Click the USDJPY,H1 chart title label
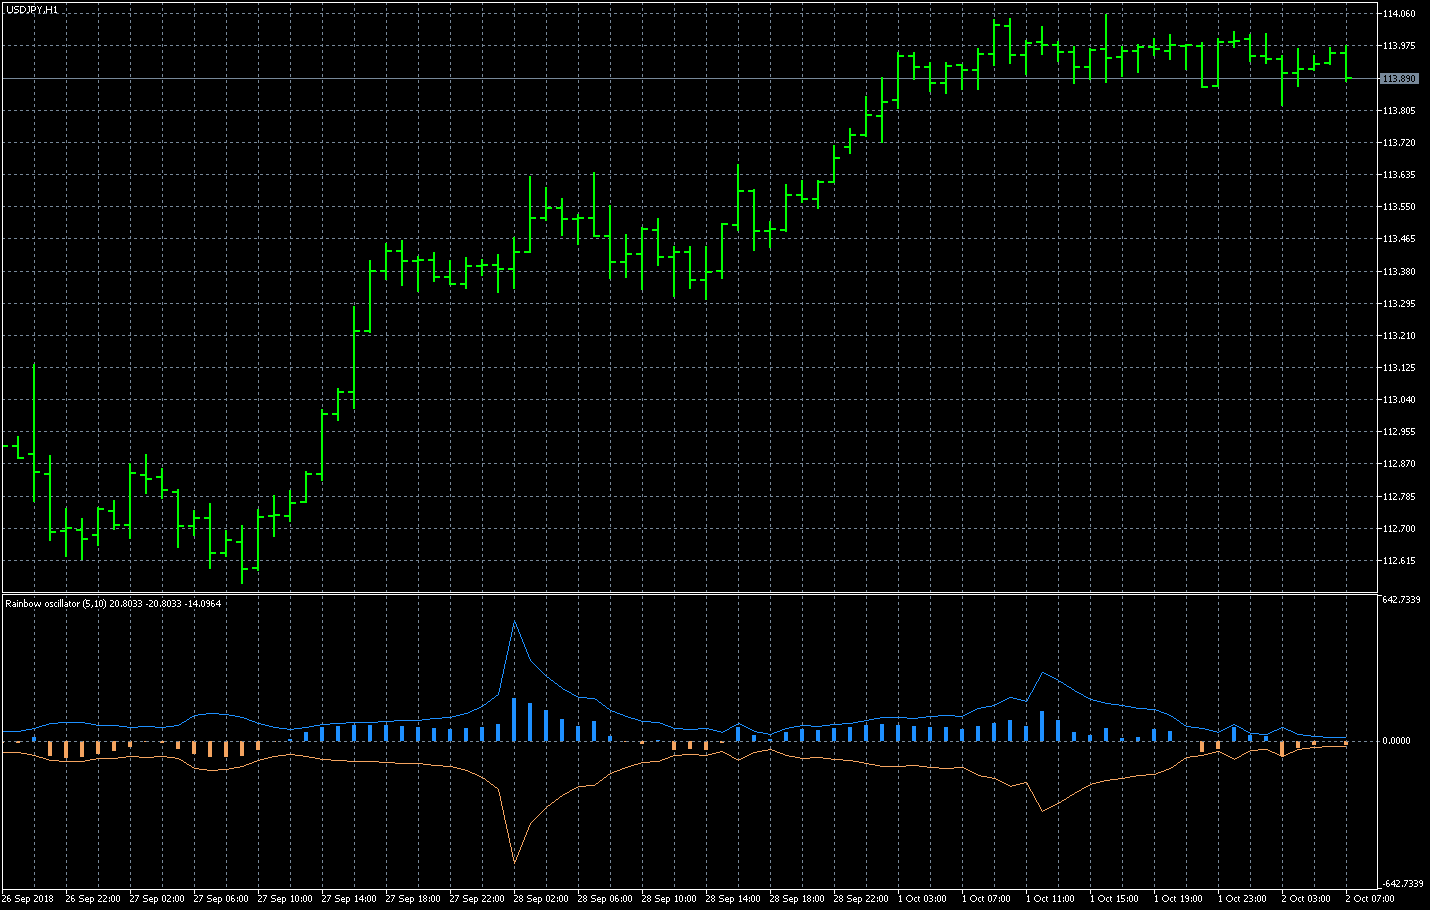Screen dimensions: 1430x910 coord(31,9)
